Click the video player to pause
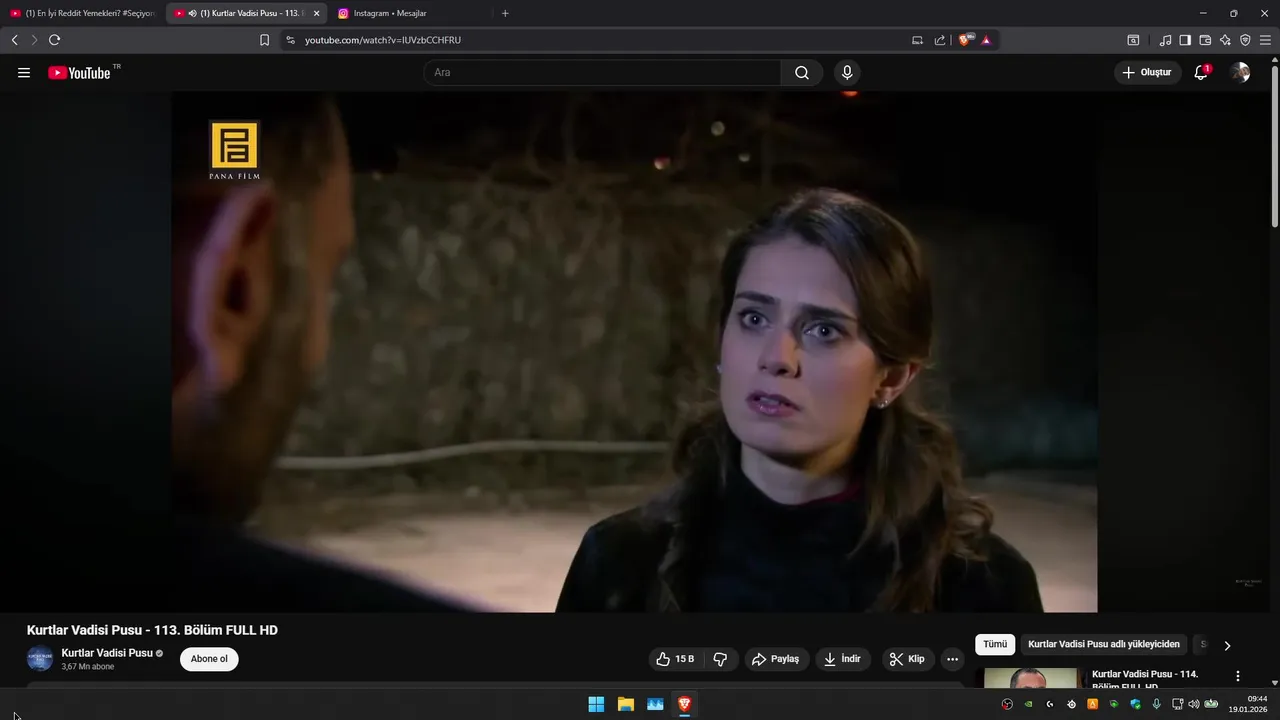 point(634,352)
